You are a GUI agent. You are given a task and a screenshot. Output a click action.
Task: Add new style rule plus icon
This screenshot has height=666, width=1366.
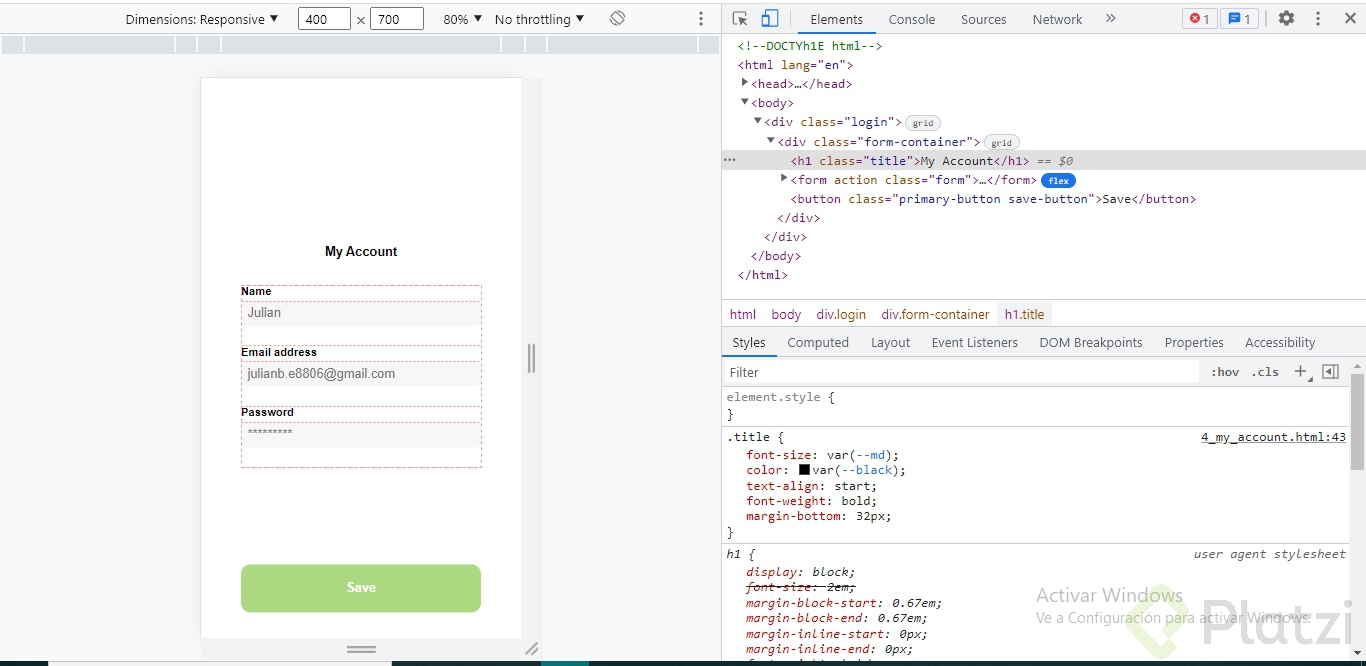(x=1301, y=372)
